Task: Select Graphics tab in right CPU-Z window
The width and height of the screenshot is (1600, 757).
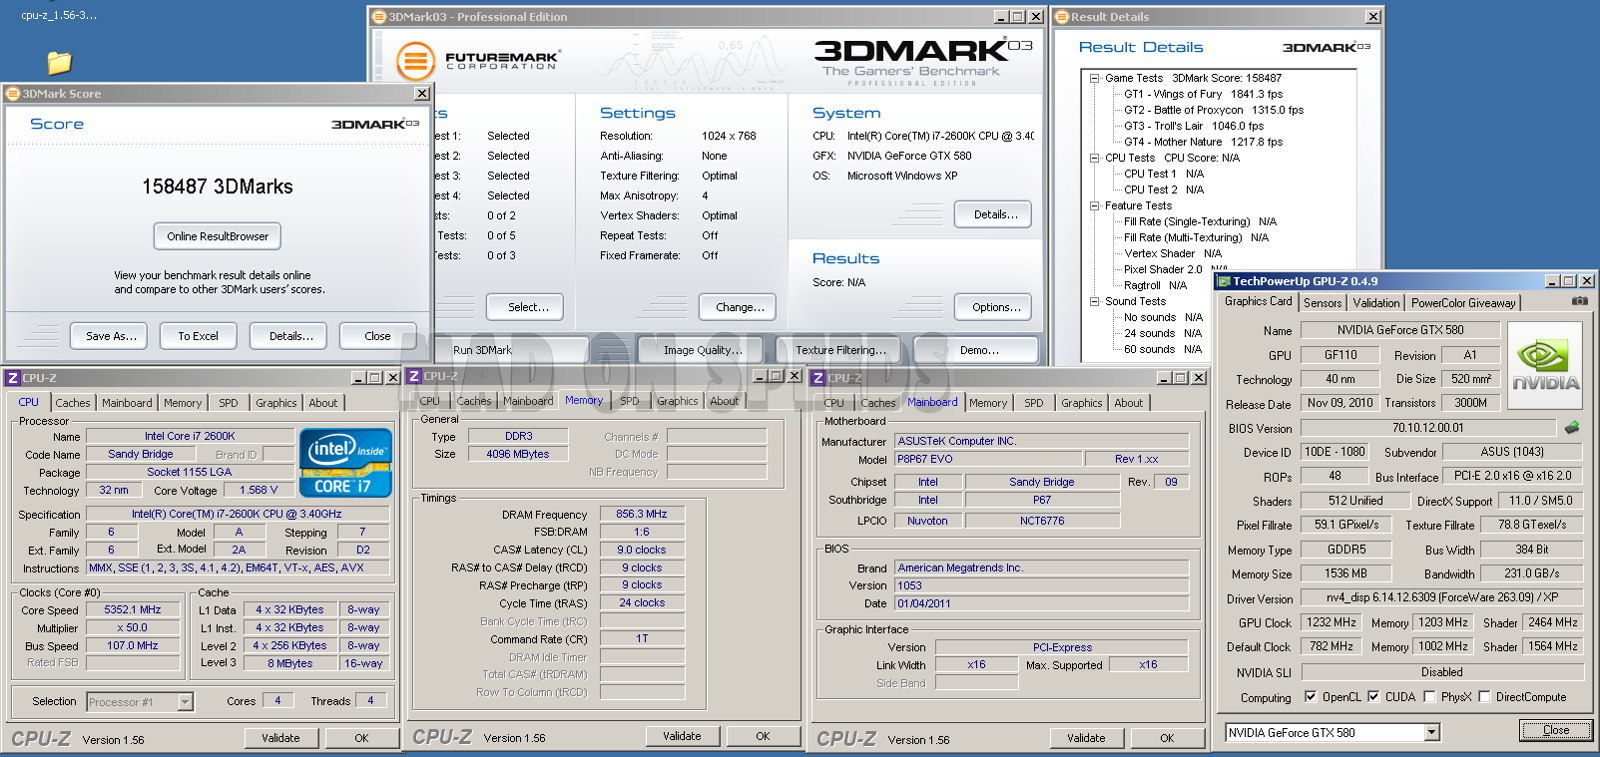Action: click(x=1082, y=403)
